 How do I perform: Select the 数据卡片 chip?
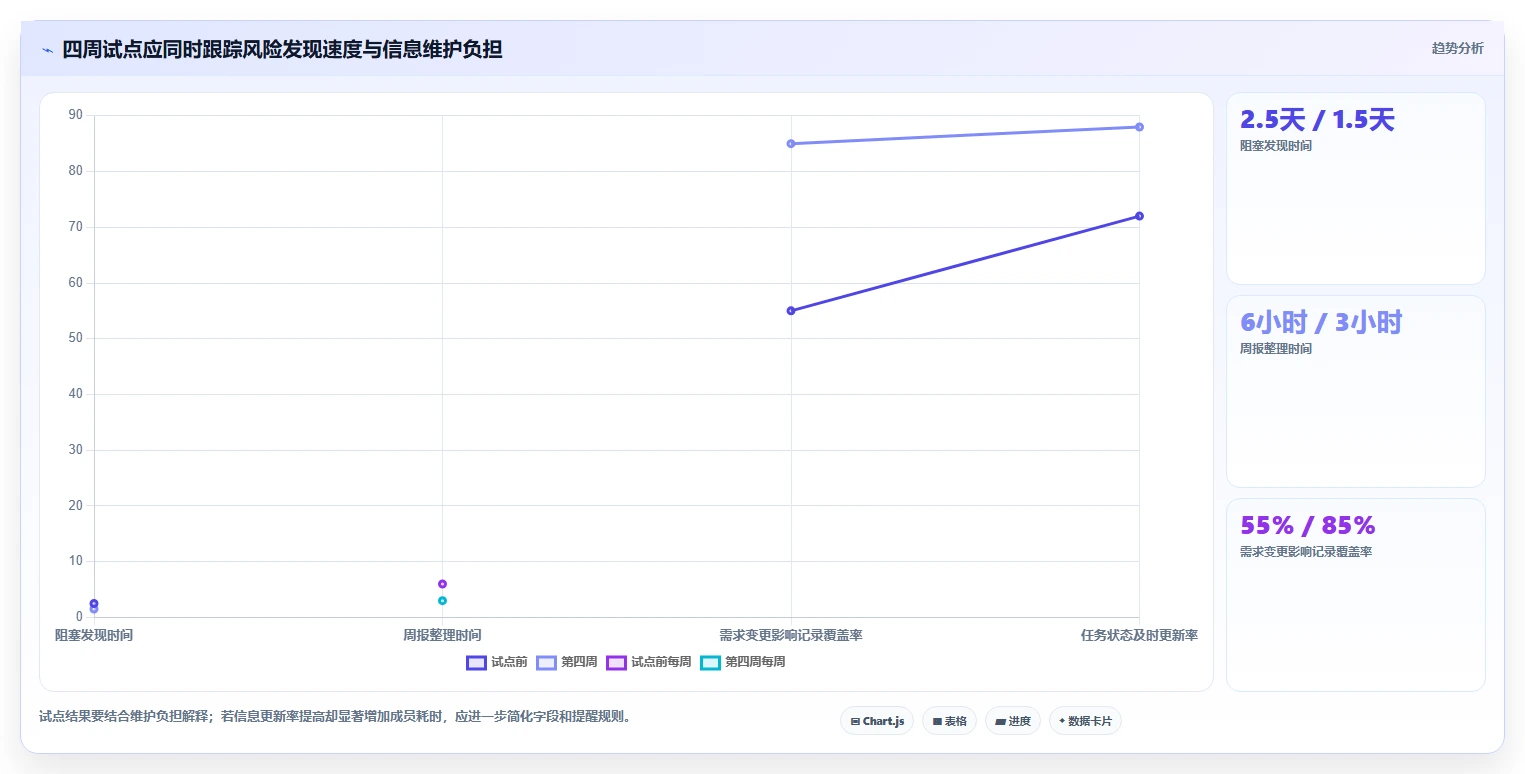coord(1085,721)
